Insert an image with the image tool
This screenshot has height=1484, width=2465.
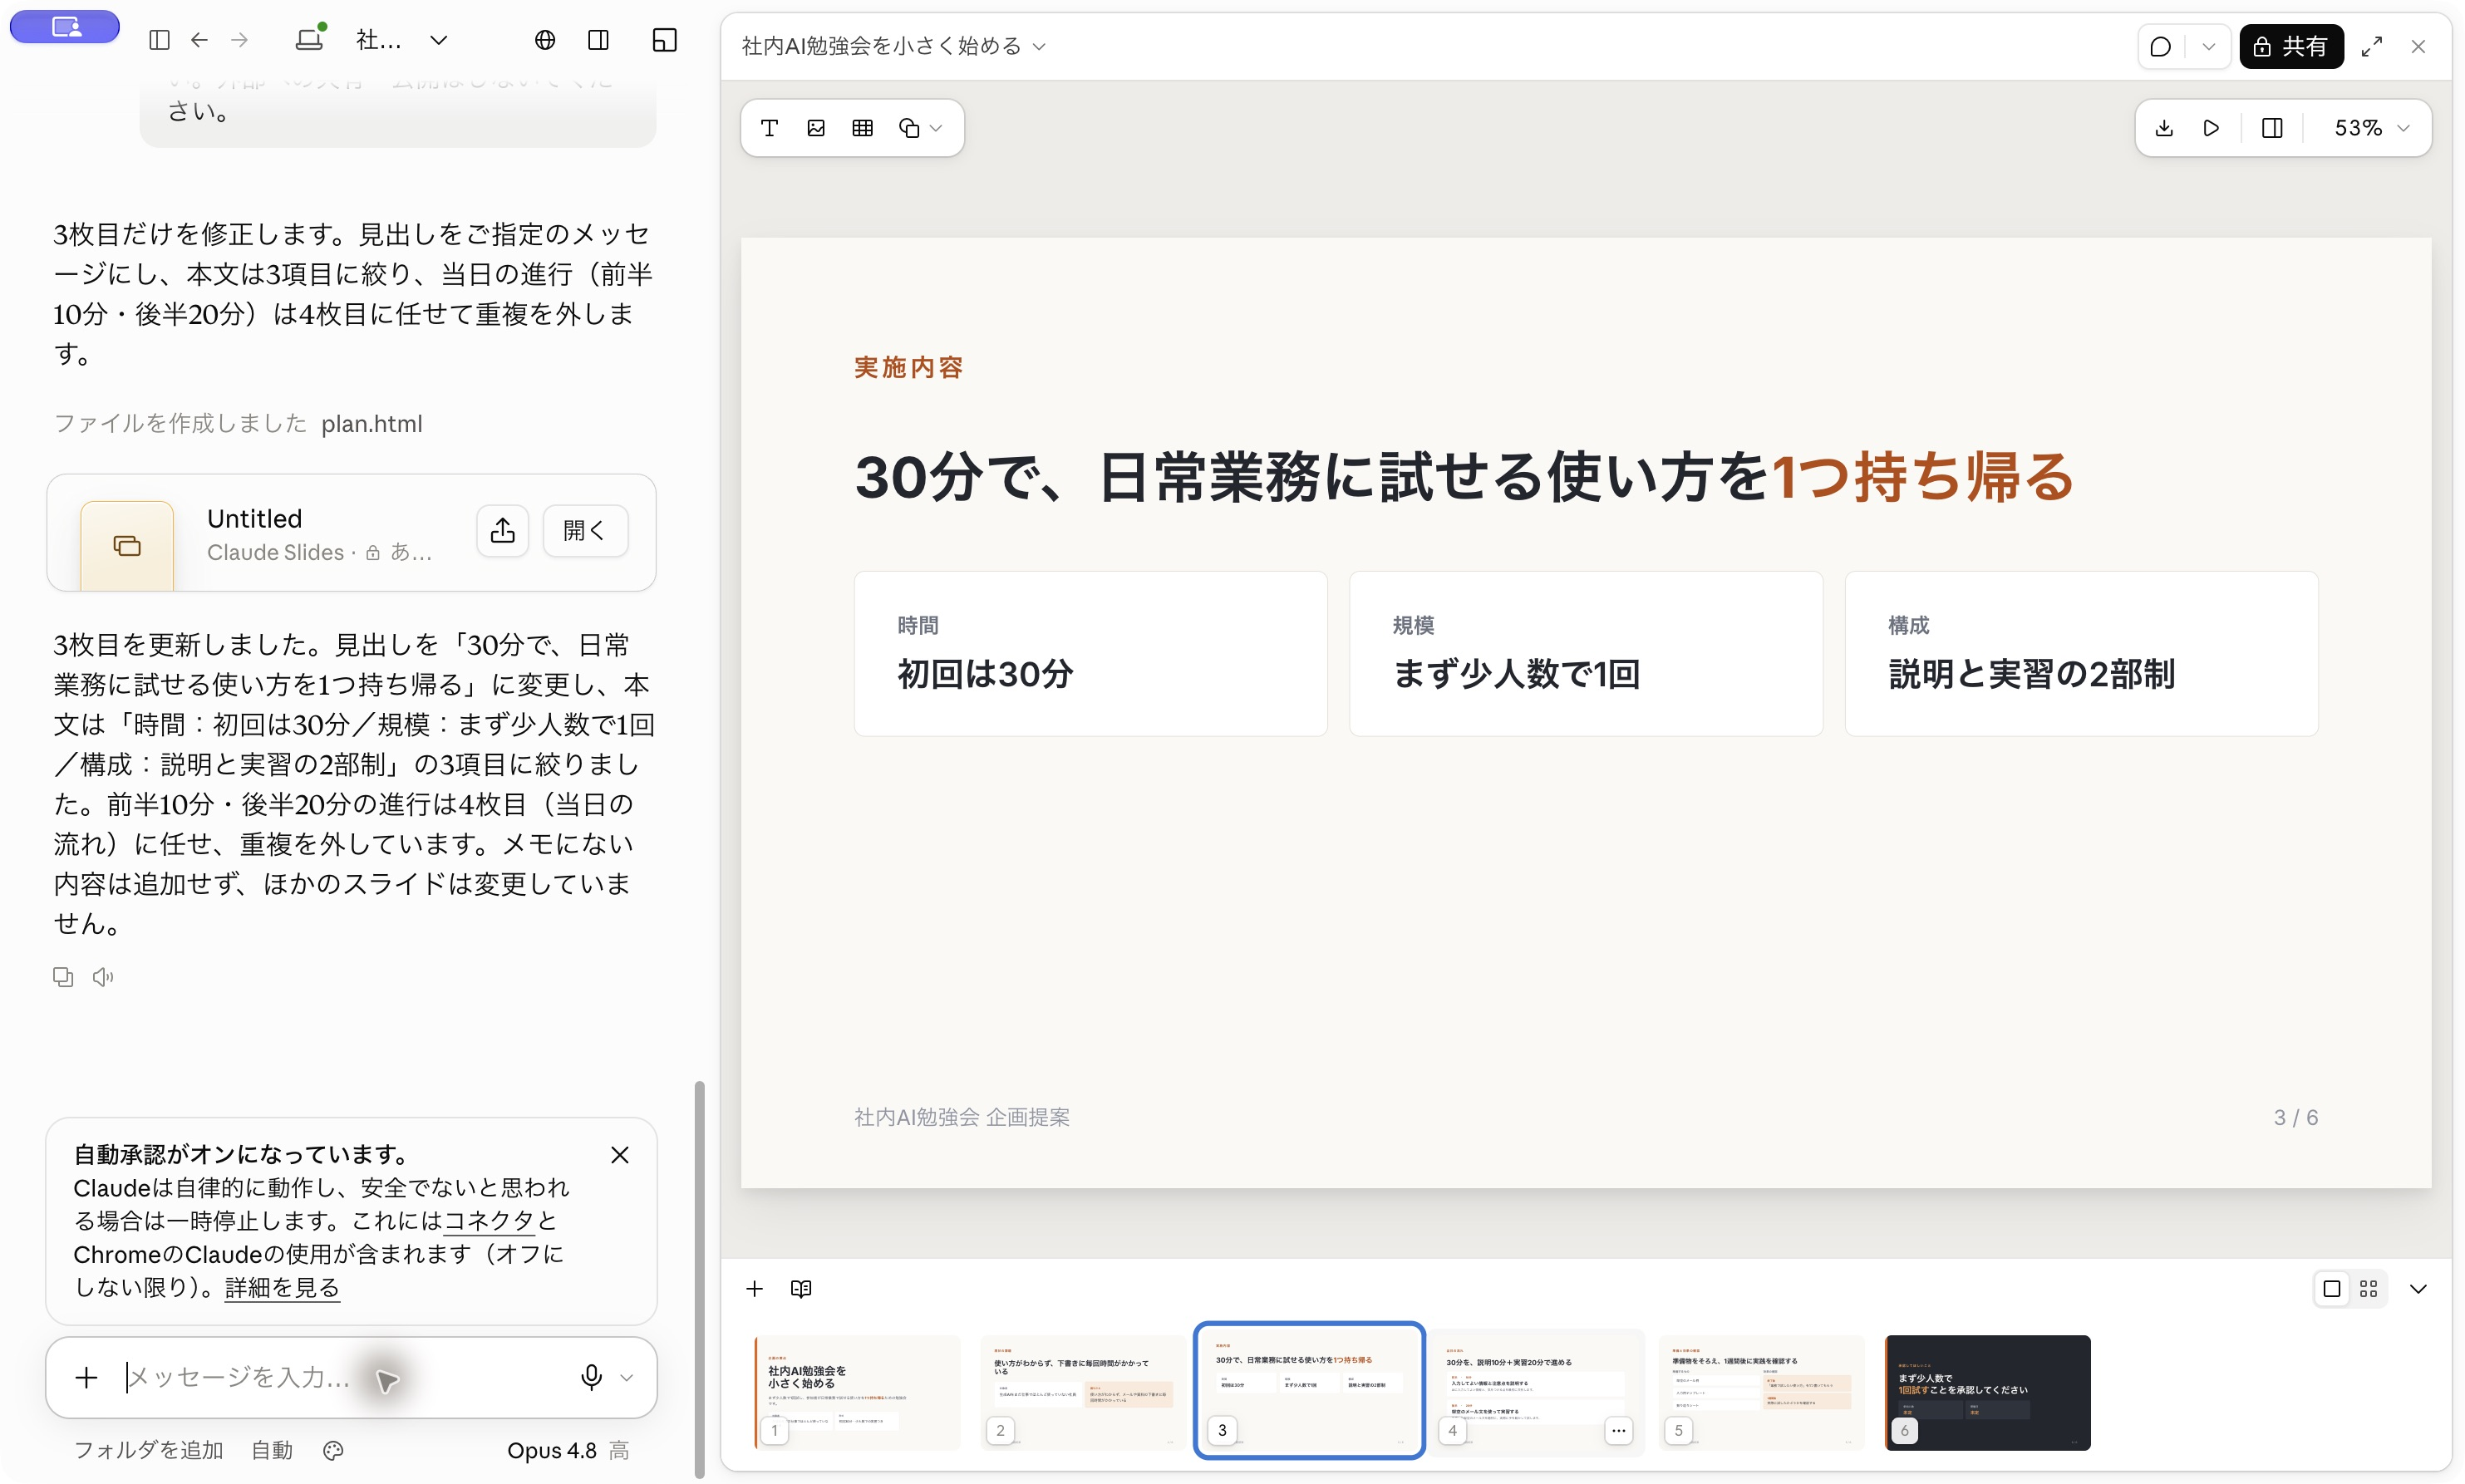coord(816,128)
